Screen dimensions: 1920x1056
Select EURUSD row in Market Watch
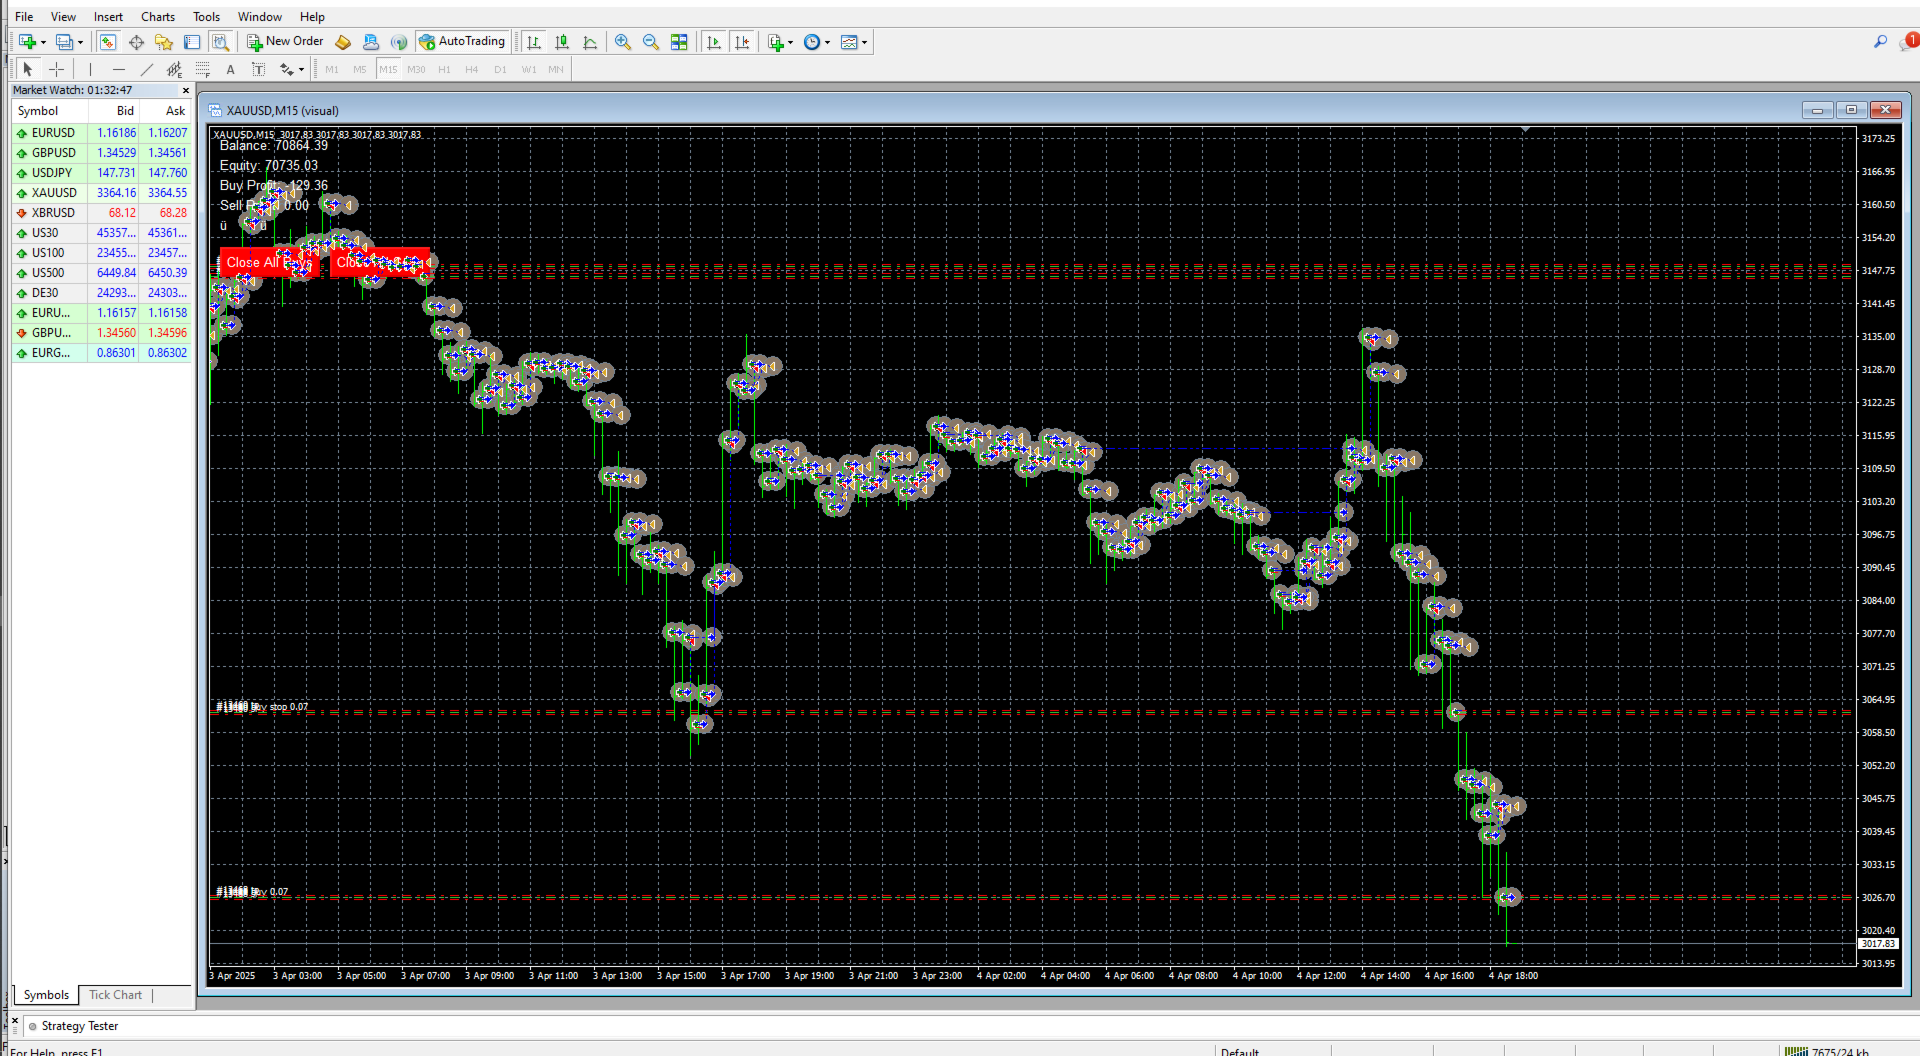point(101,133)
